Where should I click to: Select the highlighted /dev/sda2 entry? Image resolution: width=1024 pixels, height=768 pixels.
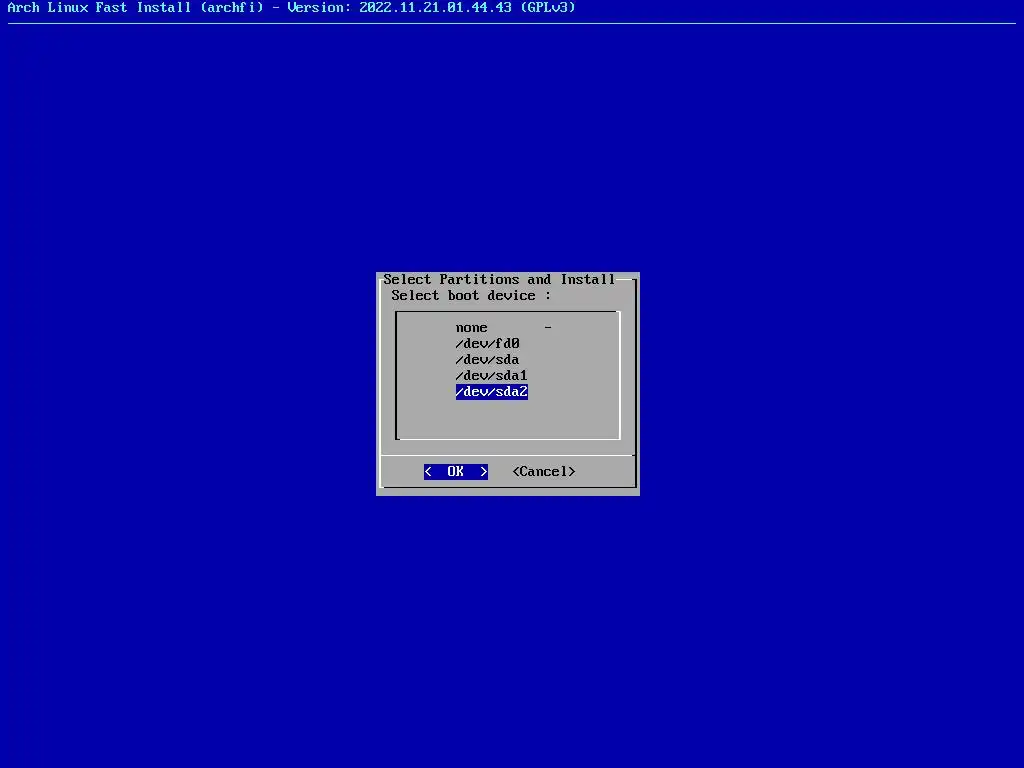(x=491, y=392)
